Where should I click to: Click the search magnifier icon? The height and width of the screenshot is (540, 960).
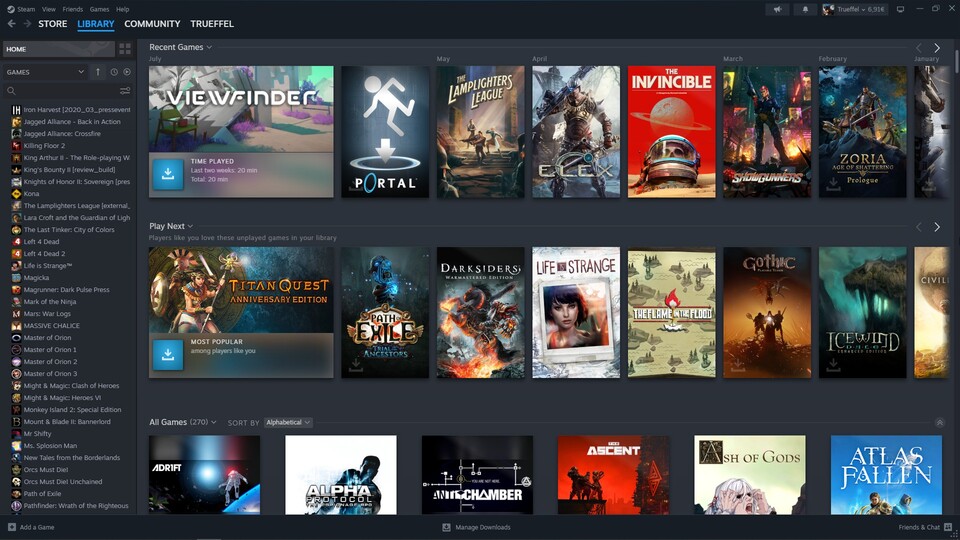(x=11, y=91)
